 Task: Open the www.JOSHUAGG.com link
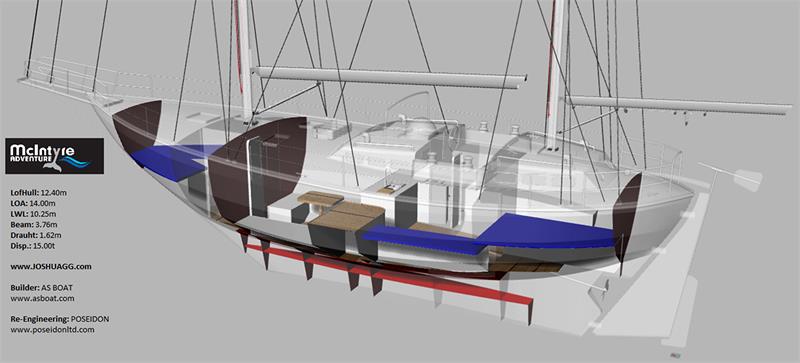click(x=51, y=267)
